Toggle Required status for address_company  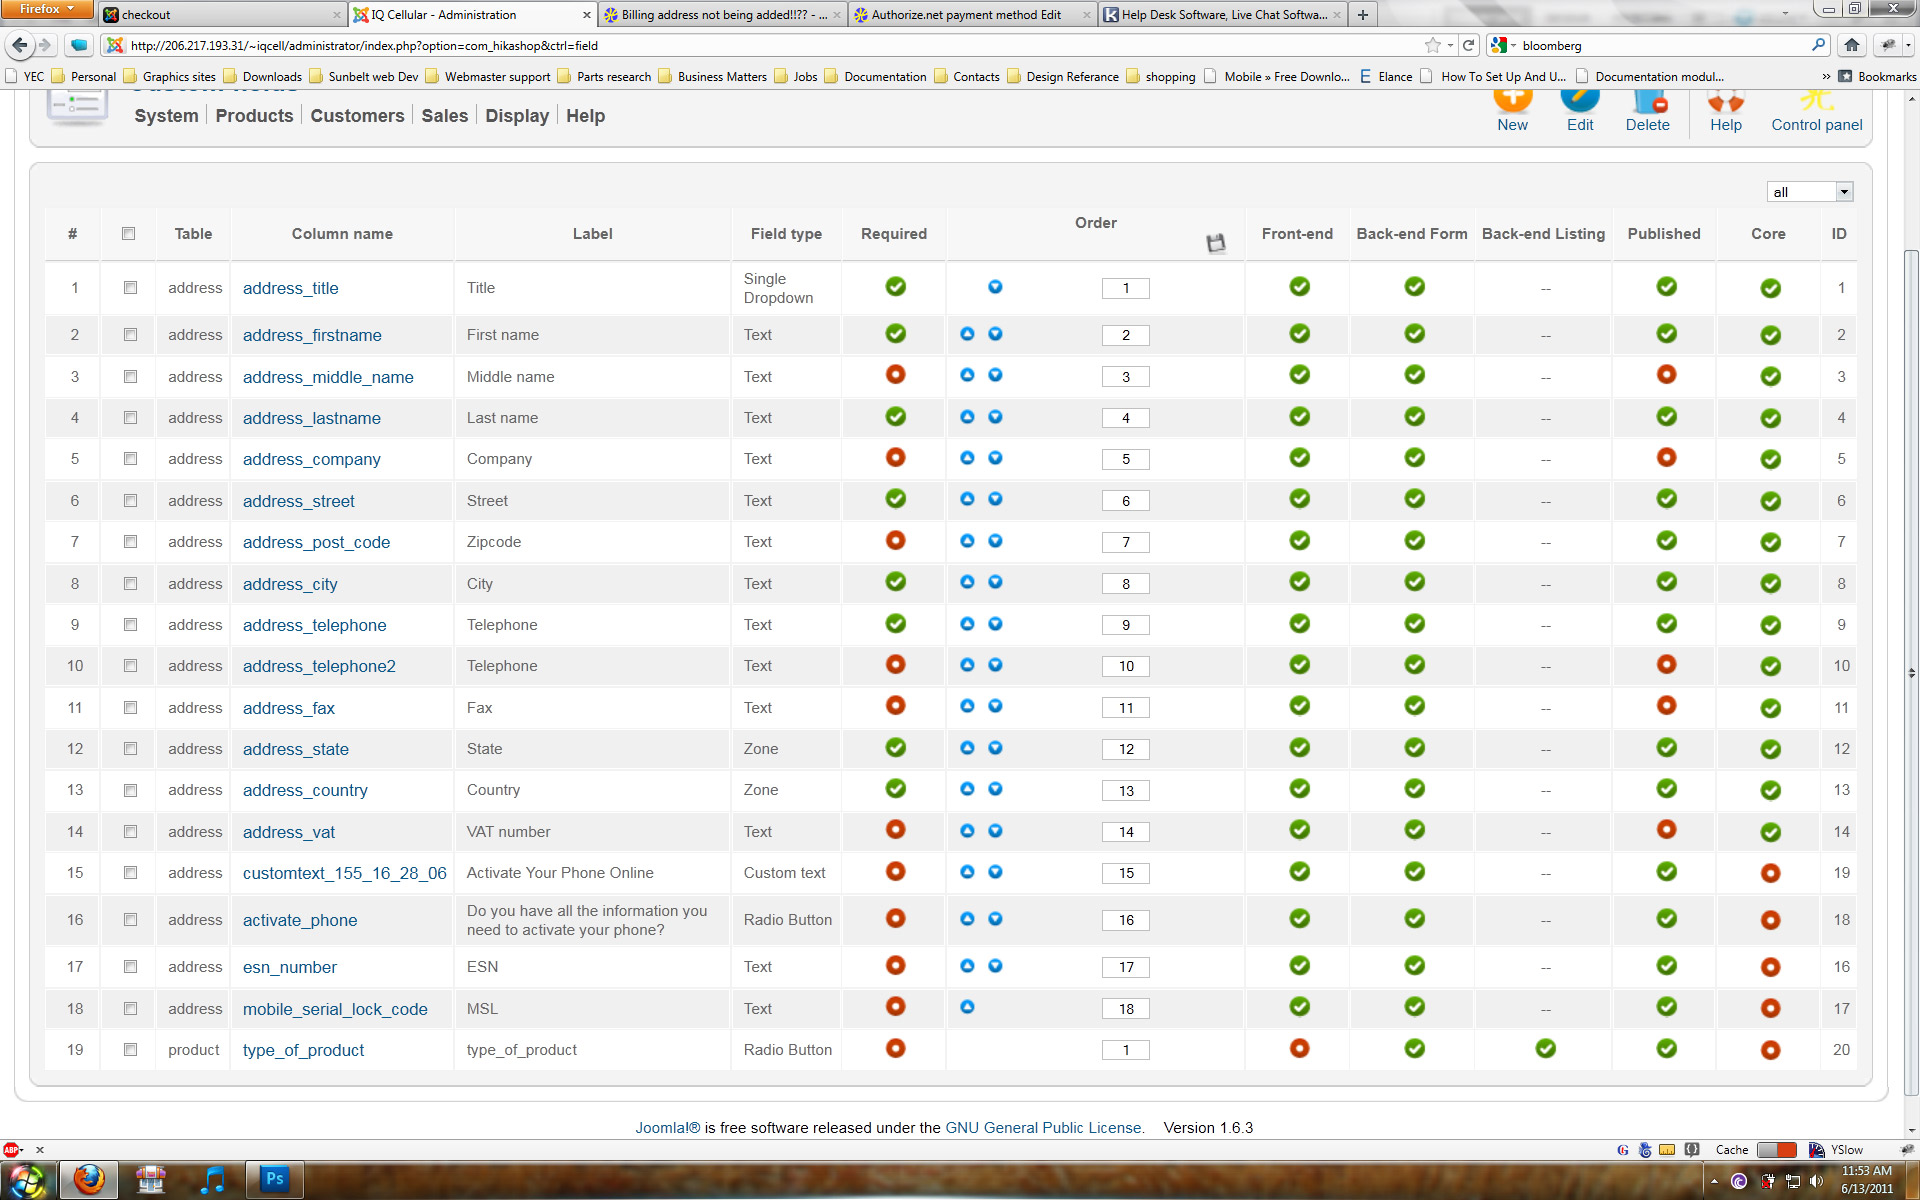[x=895, y=457]
